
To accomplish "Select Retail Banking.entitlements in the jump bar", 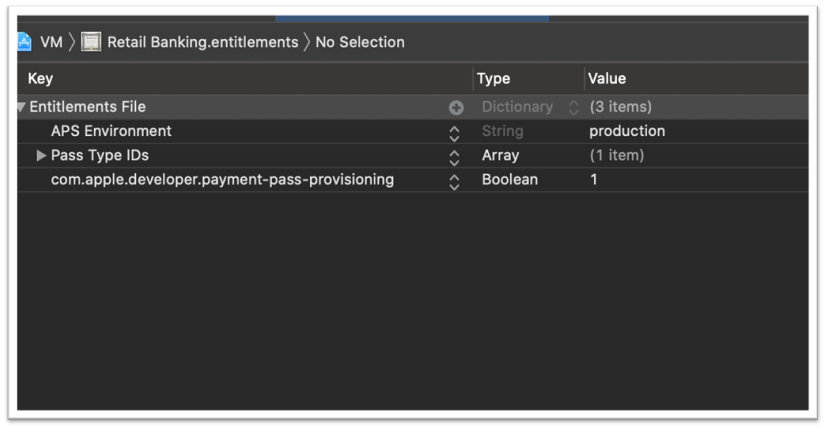I will 202,42.
